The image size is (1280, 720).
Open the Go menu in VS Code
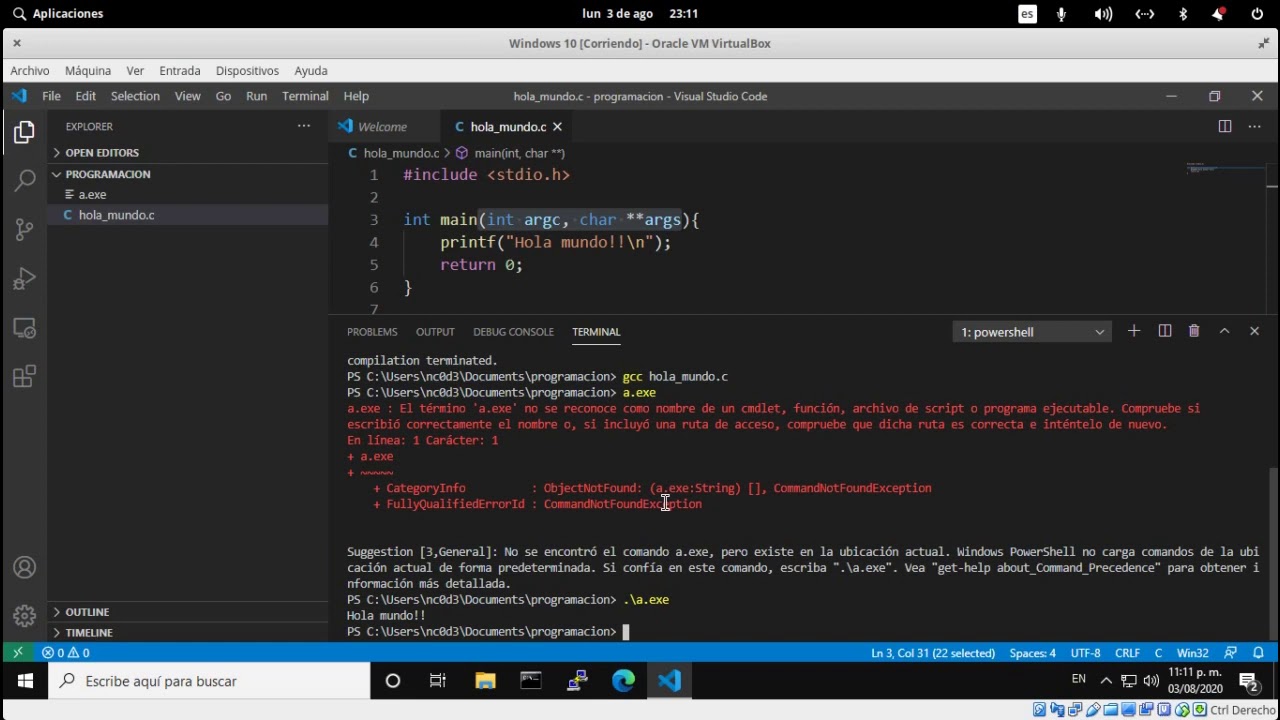click(223, 96)
